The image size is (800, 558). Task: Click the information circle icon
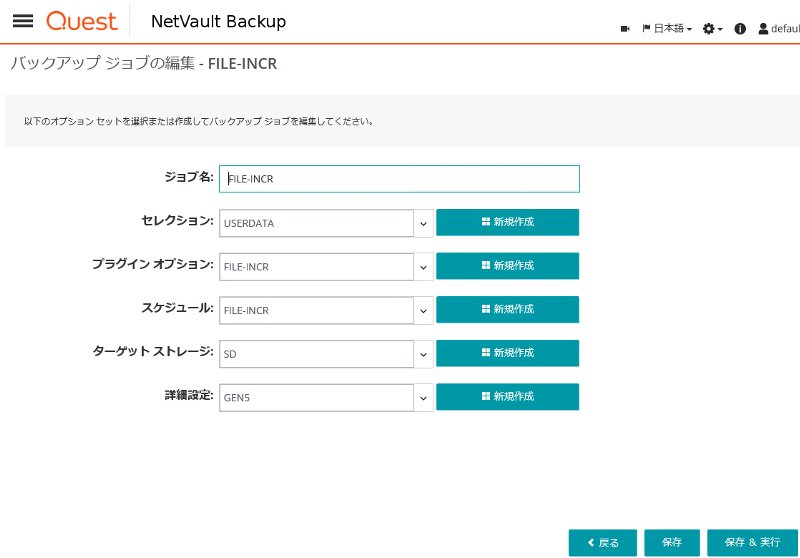point(740,29)
